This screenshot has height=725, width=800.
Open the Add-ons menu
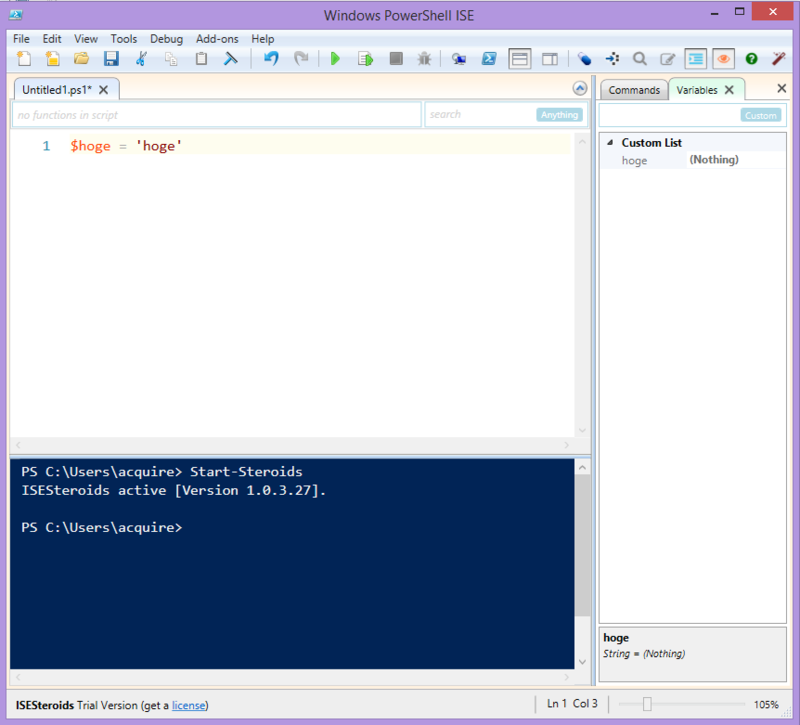point(217,39)
